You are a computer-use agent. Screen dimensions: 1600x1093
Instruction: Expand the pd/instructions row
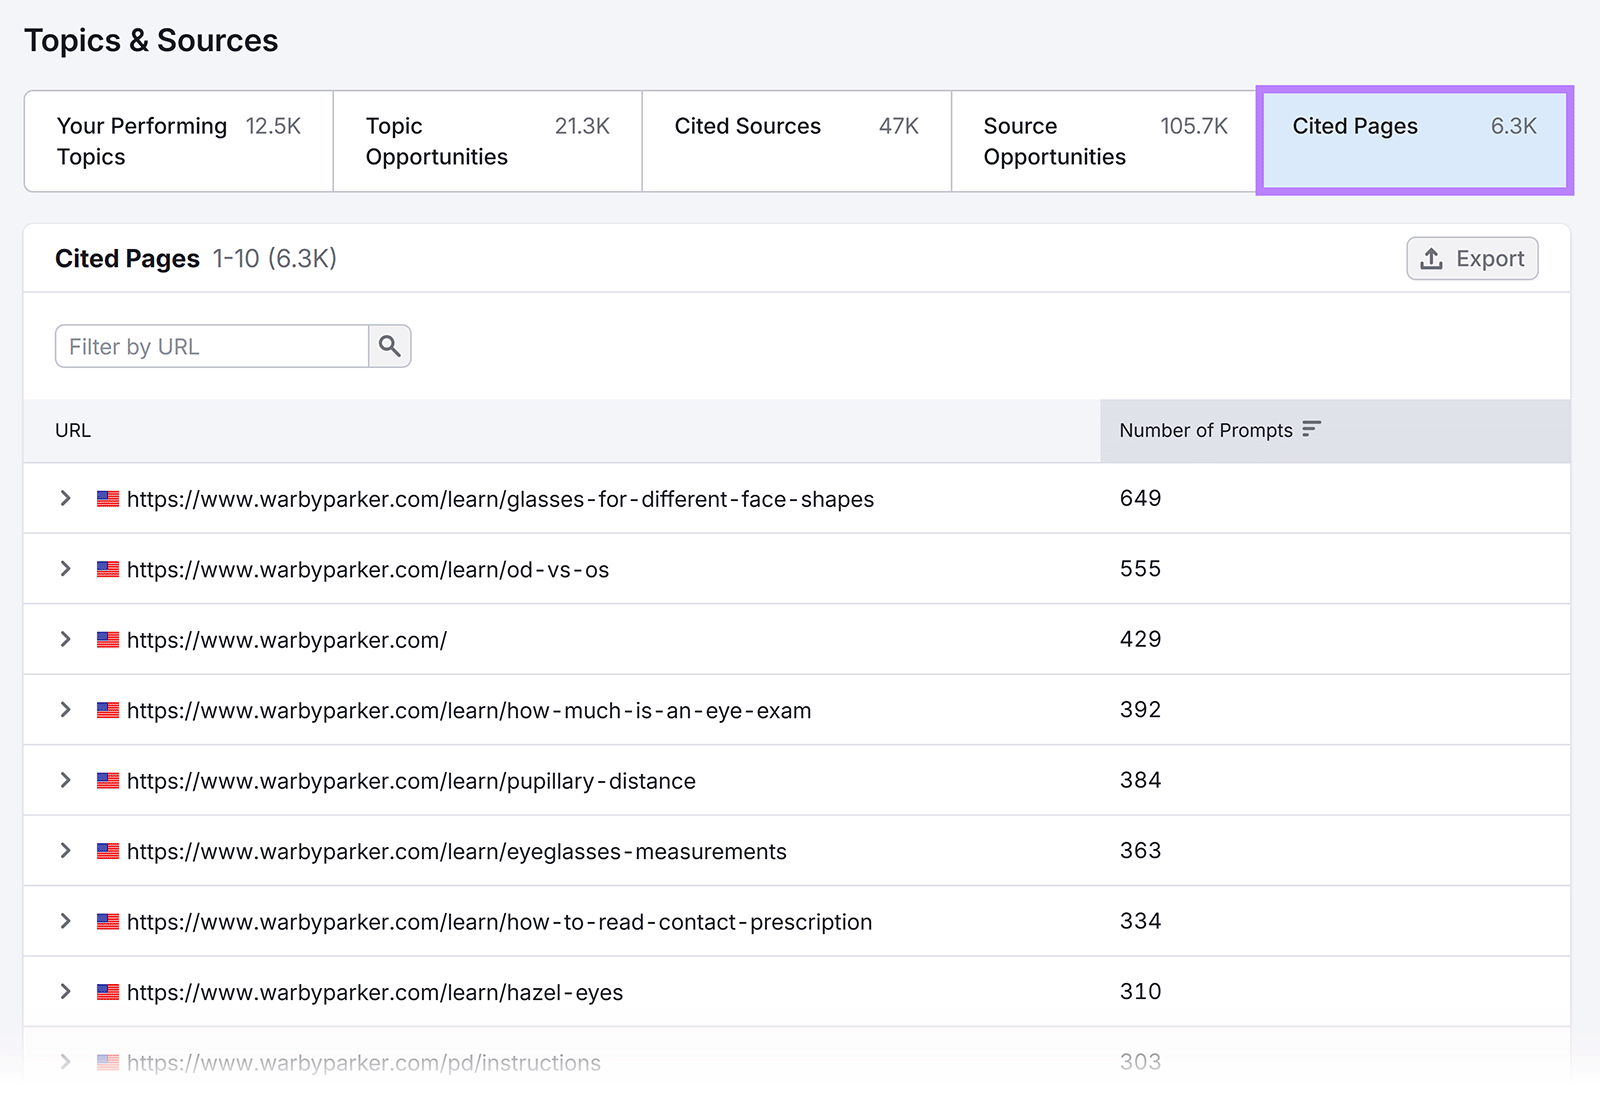coord(66,1062)
